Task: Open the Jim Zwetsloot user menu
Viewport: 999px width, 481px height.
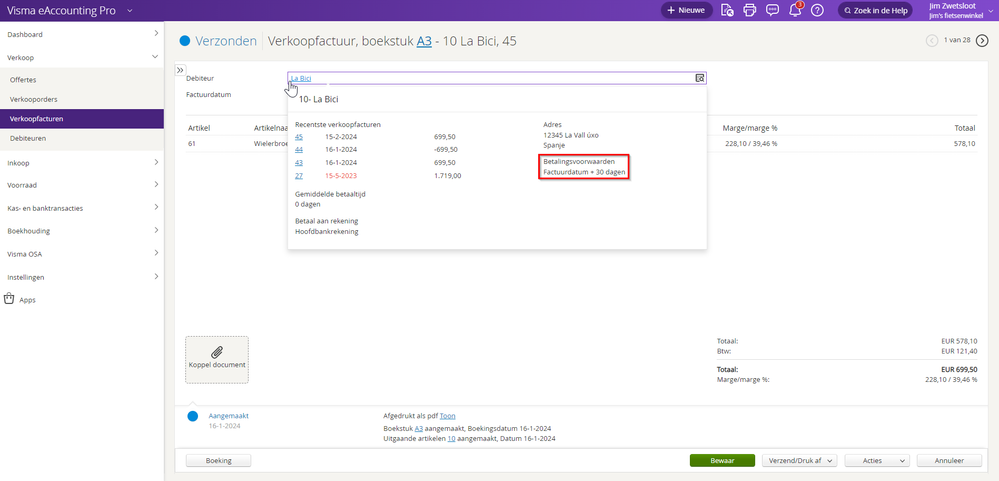Action: tap(959, 10)
